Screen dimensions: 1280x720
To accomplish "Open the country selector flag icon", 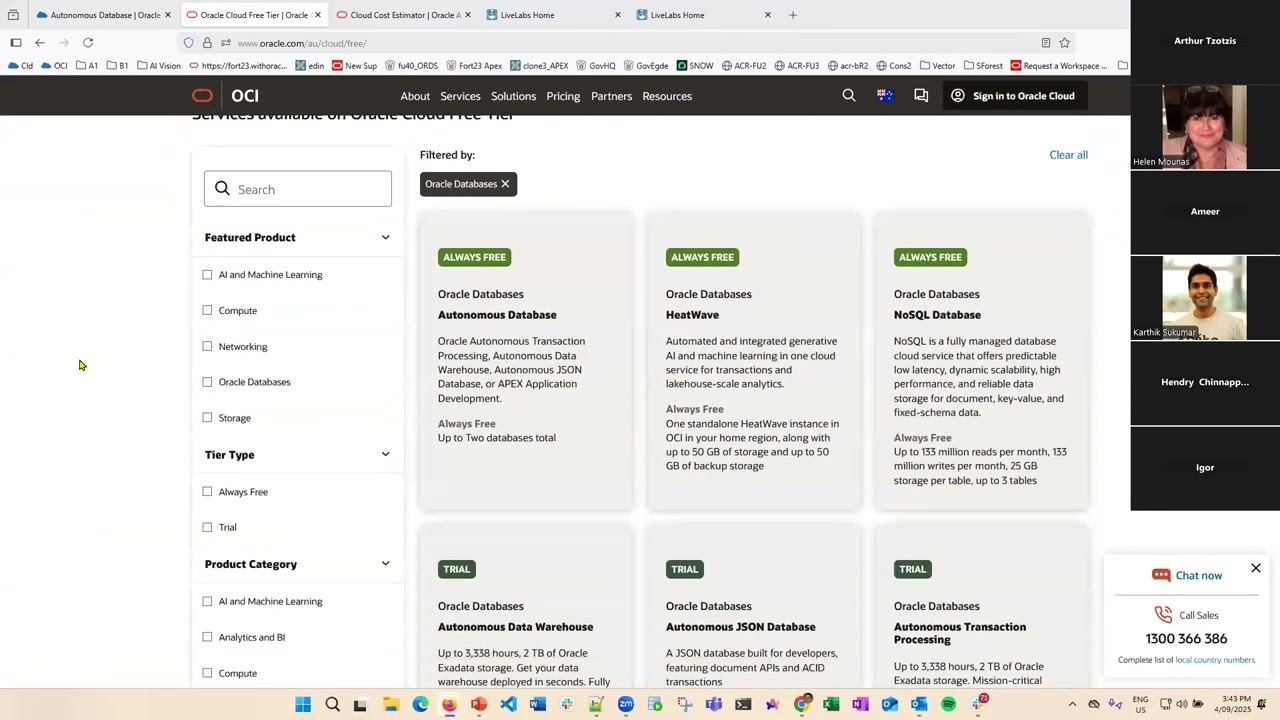I will (885, 96).
